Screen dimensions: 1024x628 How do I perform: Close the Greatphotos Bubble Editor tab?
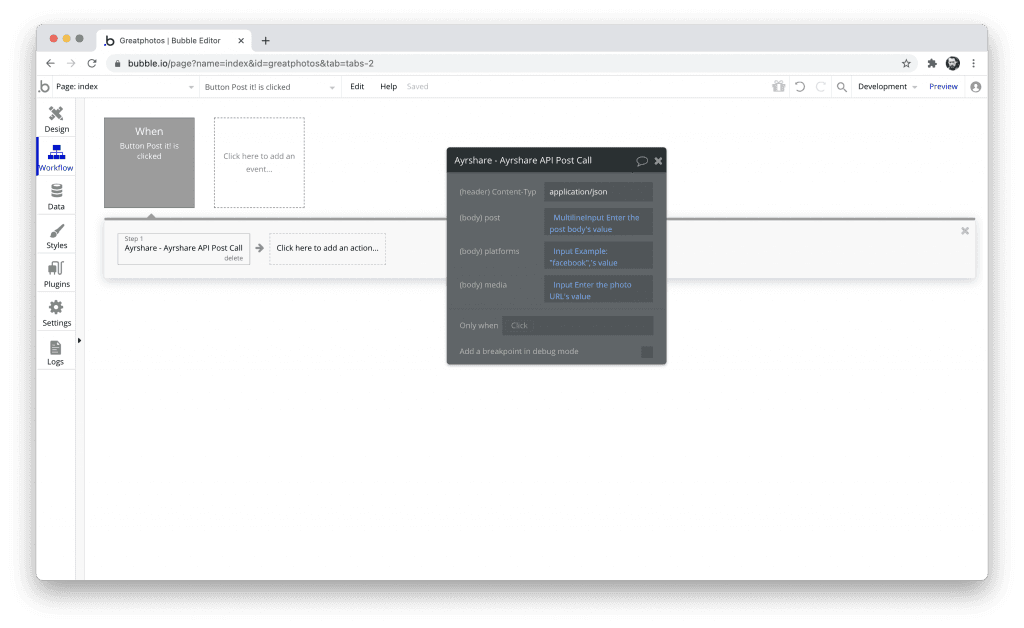pos(241,40)
